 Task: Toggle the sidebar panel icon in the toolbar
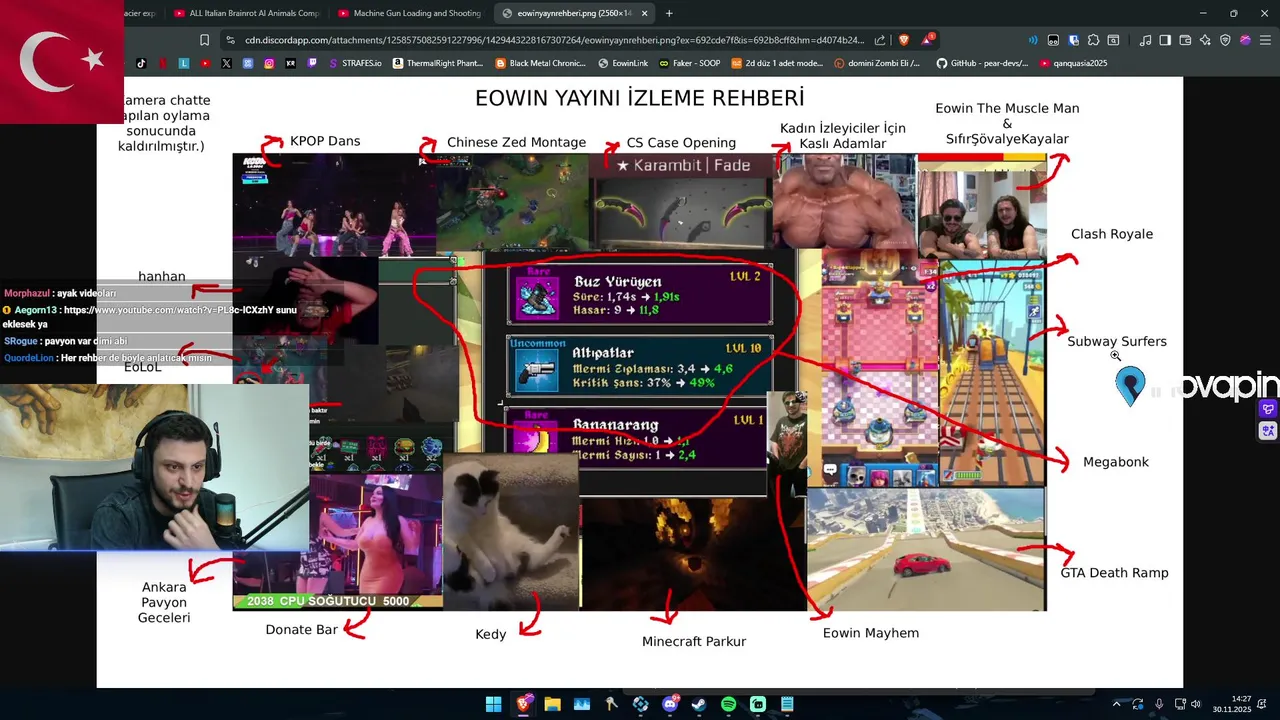pyautogui.click(x=1165, y=40)
